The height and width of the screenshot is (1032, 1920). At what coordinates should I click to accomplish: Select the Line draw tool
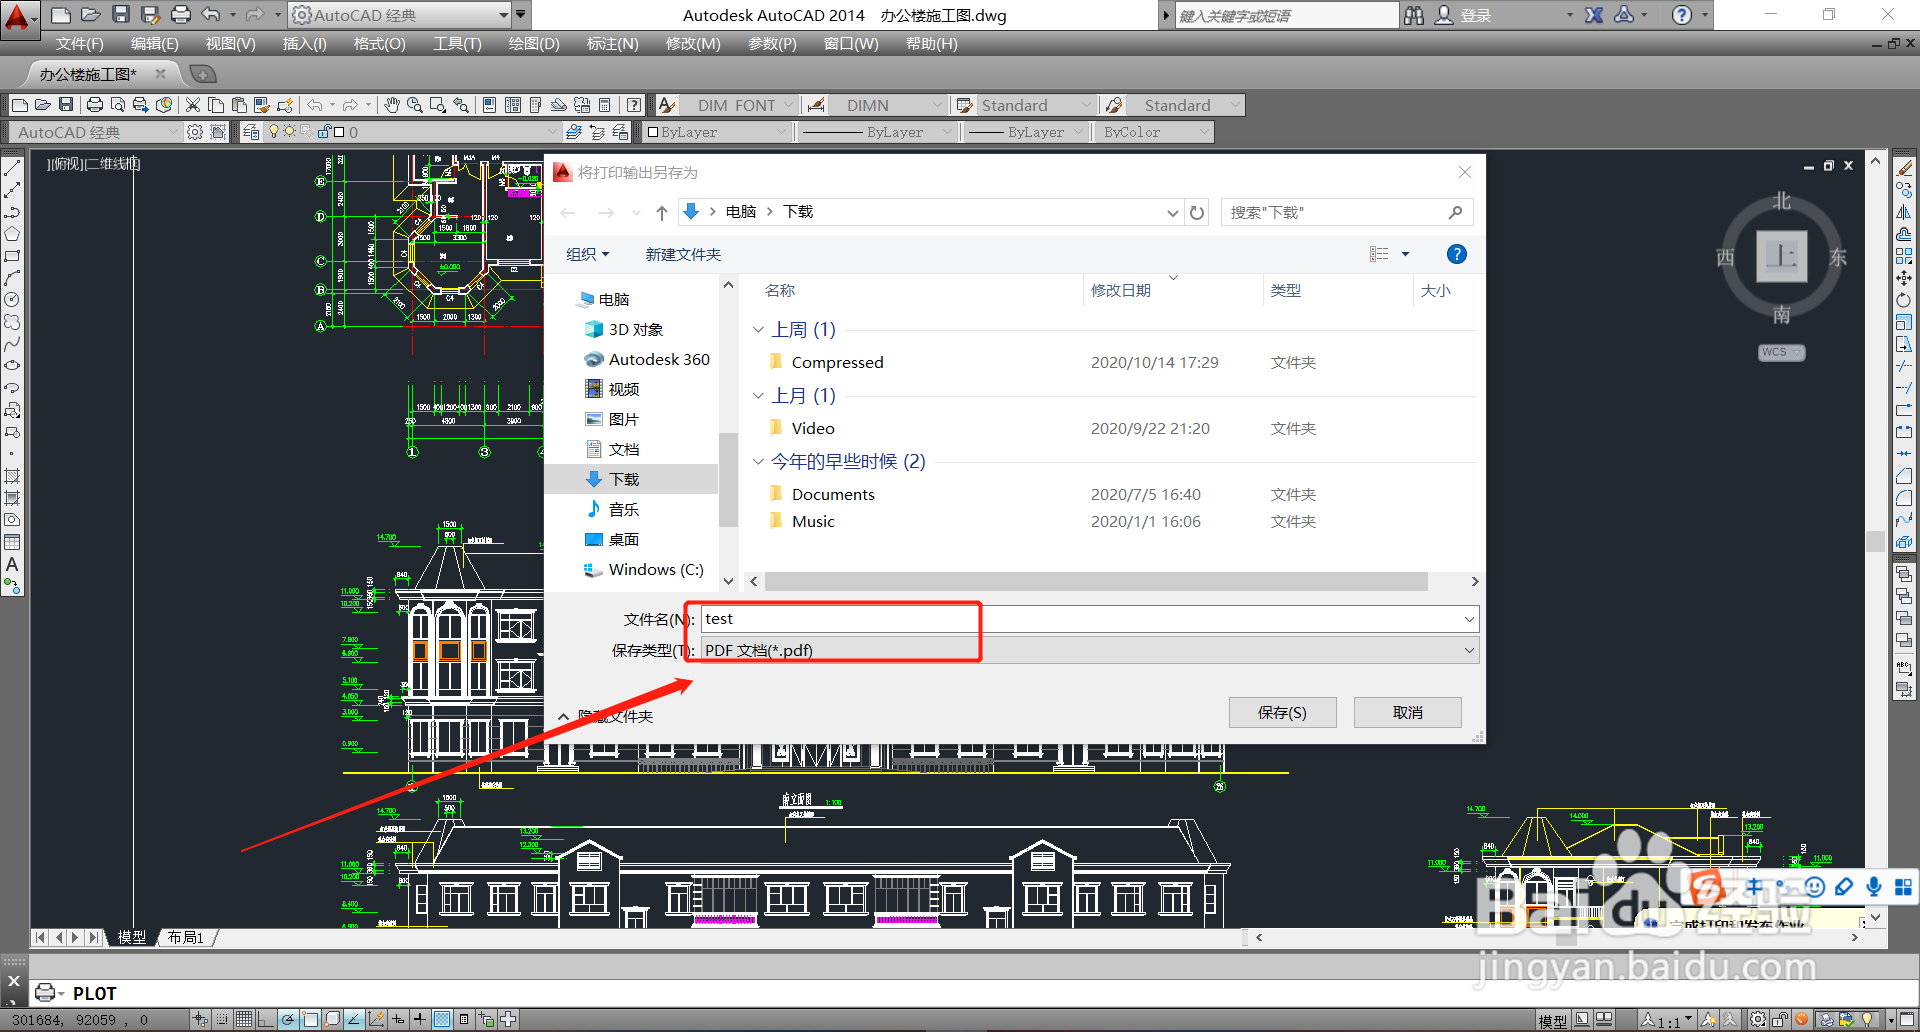[x=12, y=168]
